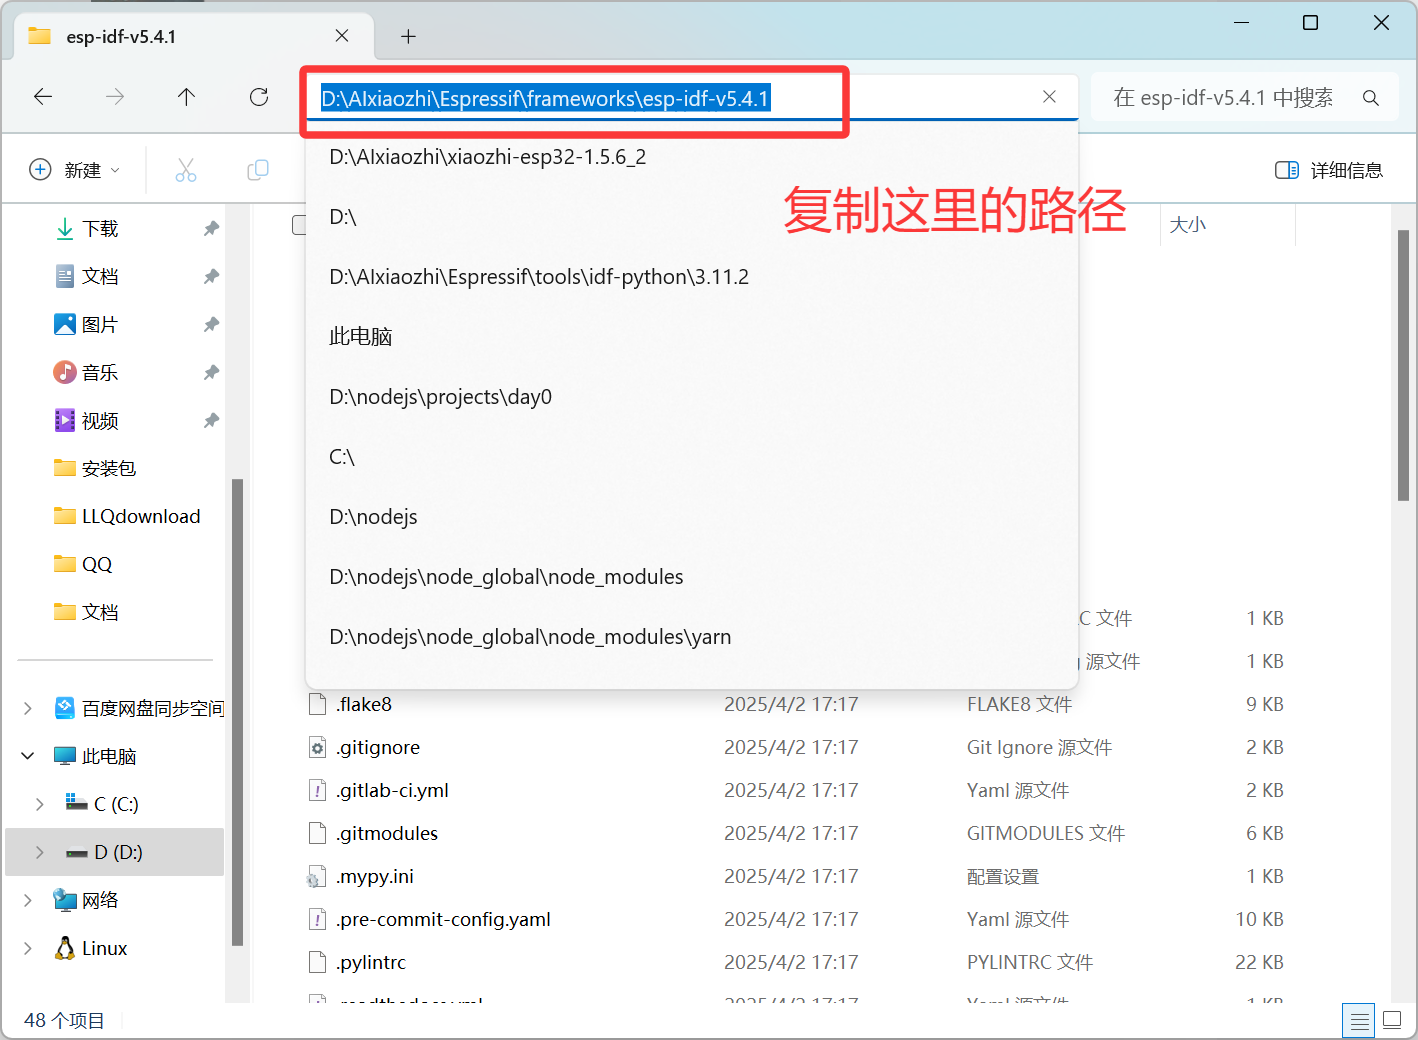Choose the idf-python\3.11.2 path suggestion
The height and width of the screenshot is (1040, 1418).
tap(692, 277)
